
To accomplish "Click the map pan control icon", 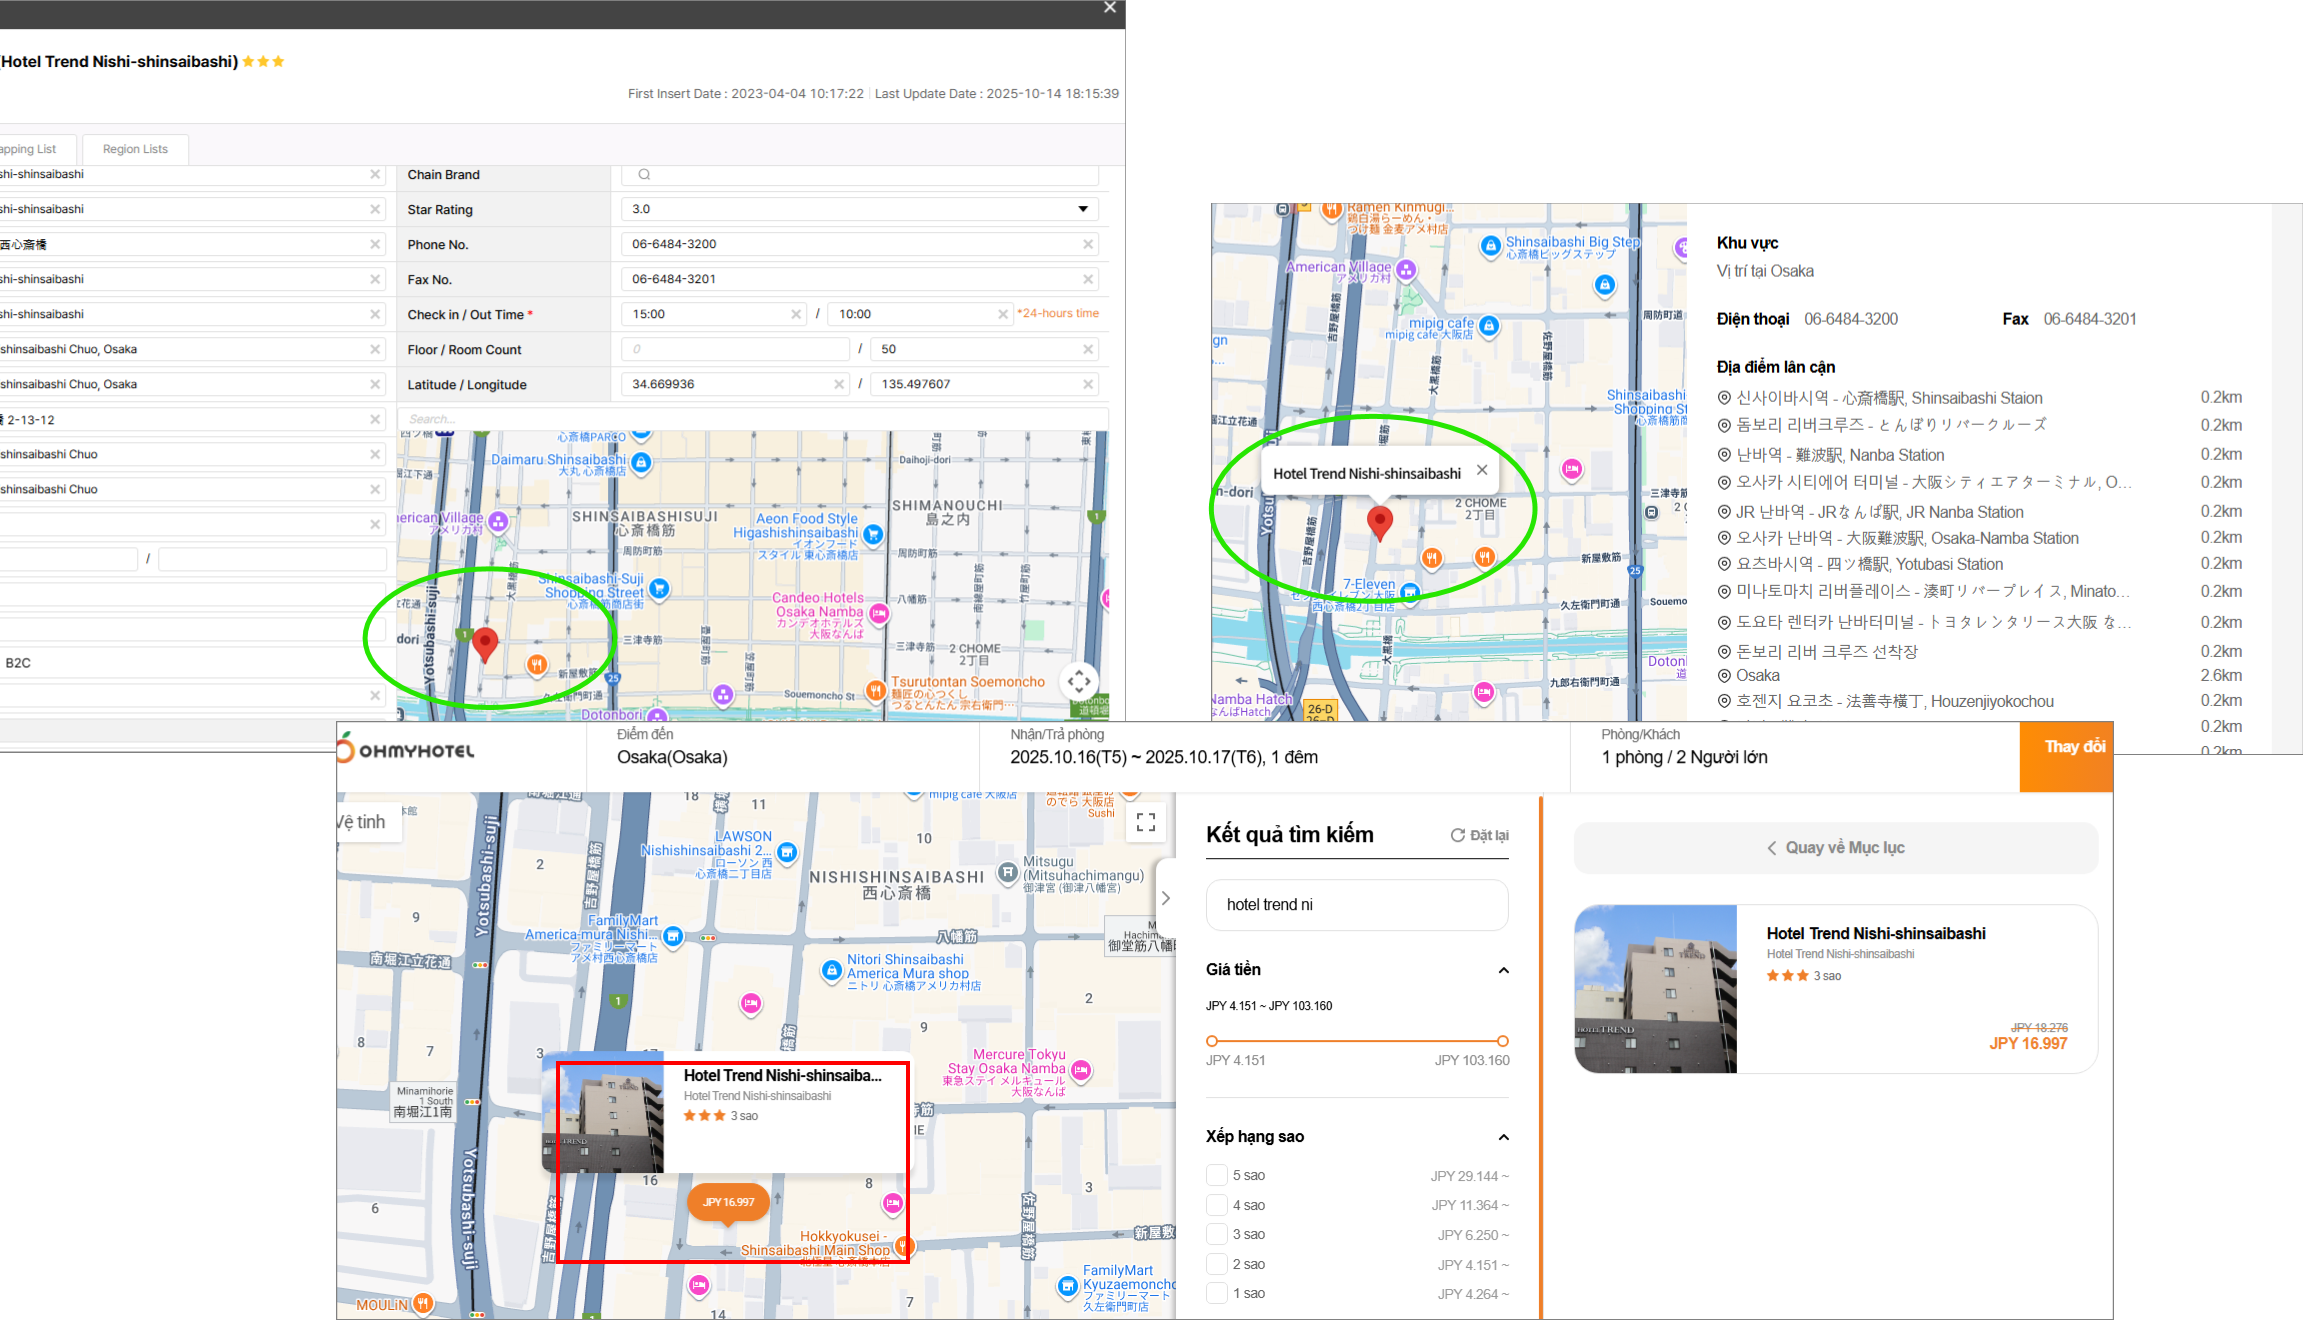I will tap(1079, 682).
